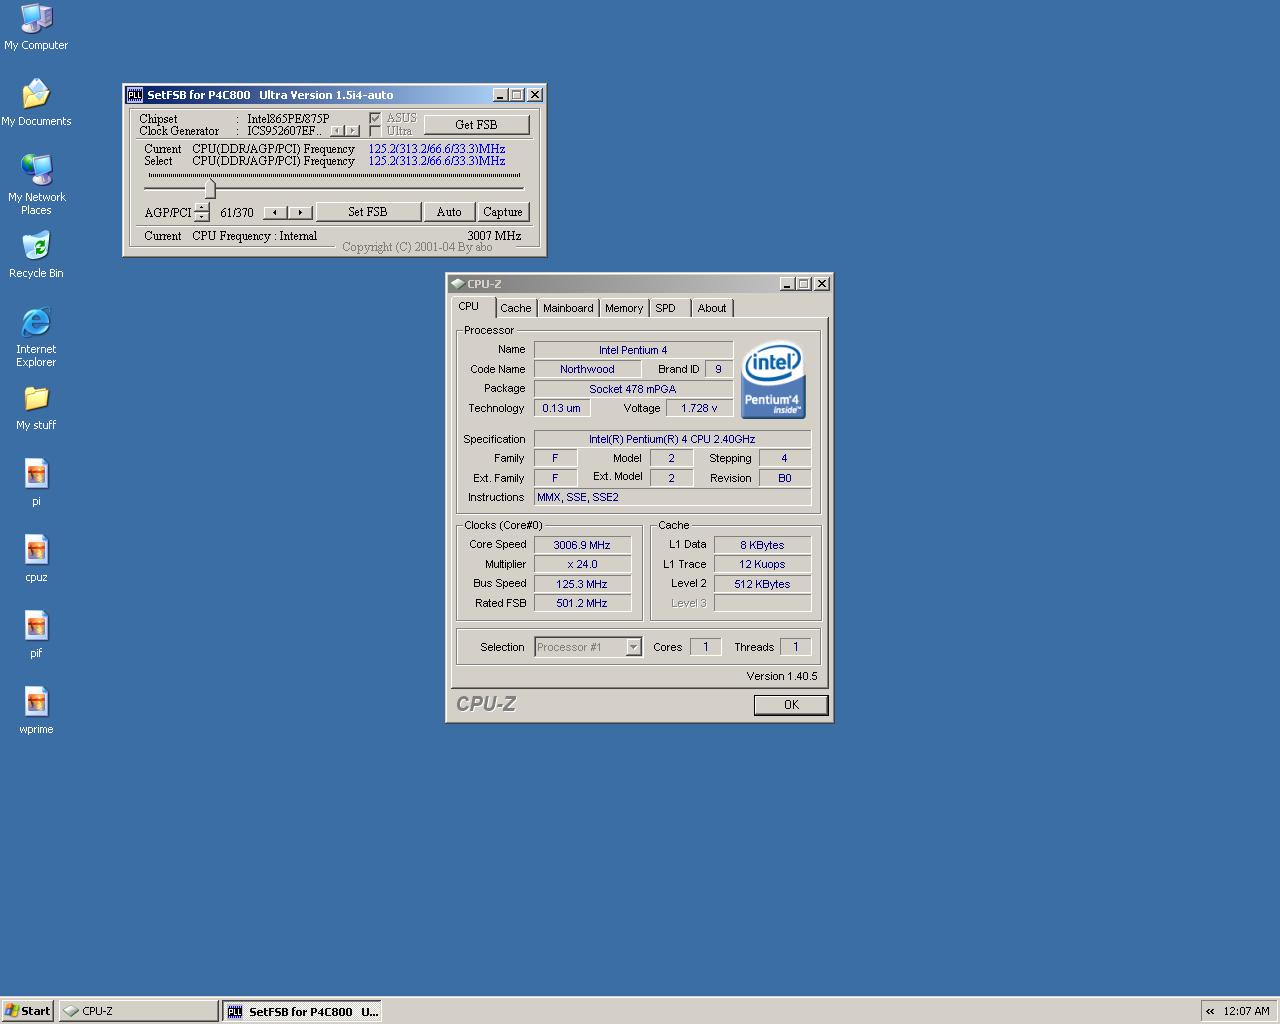Open the Start menu
Image resolution: width=1280 pixels, height=1024 pixels.
28,1011
